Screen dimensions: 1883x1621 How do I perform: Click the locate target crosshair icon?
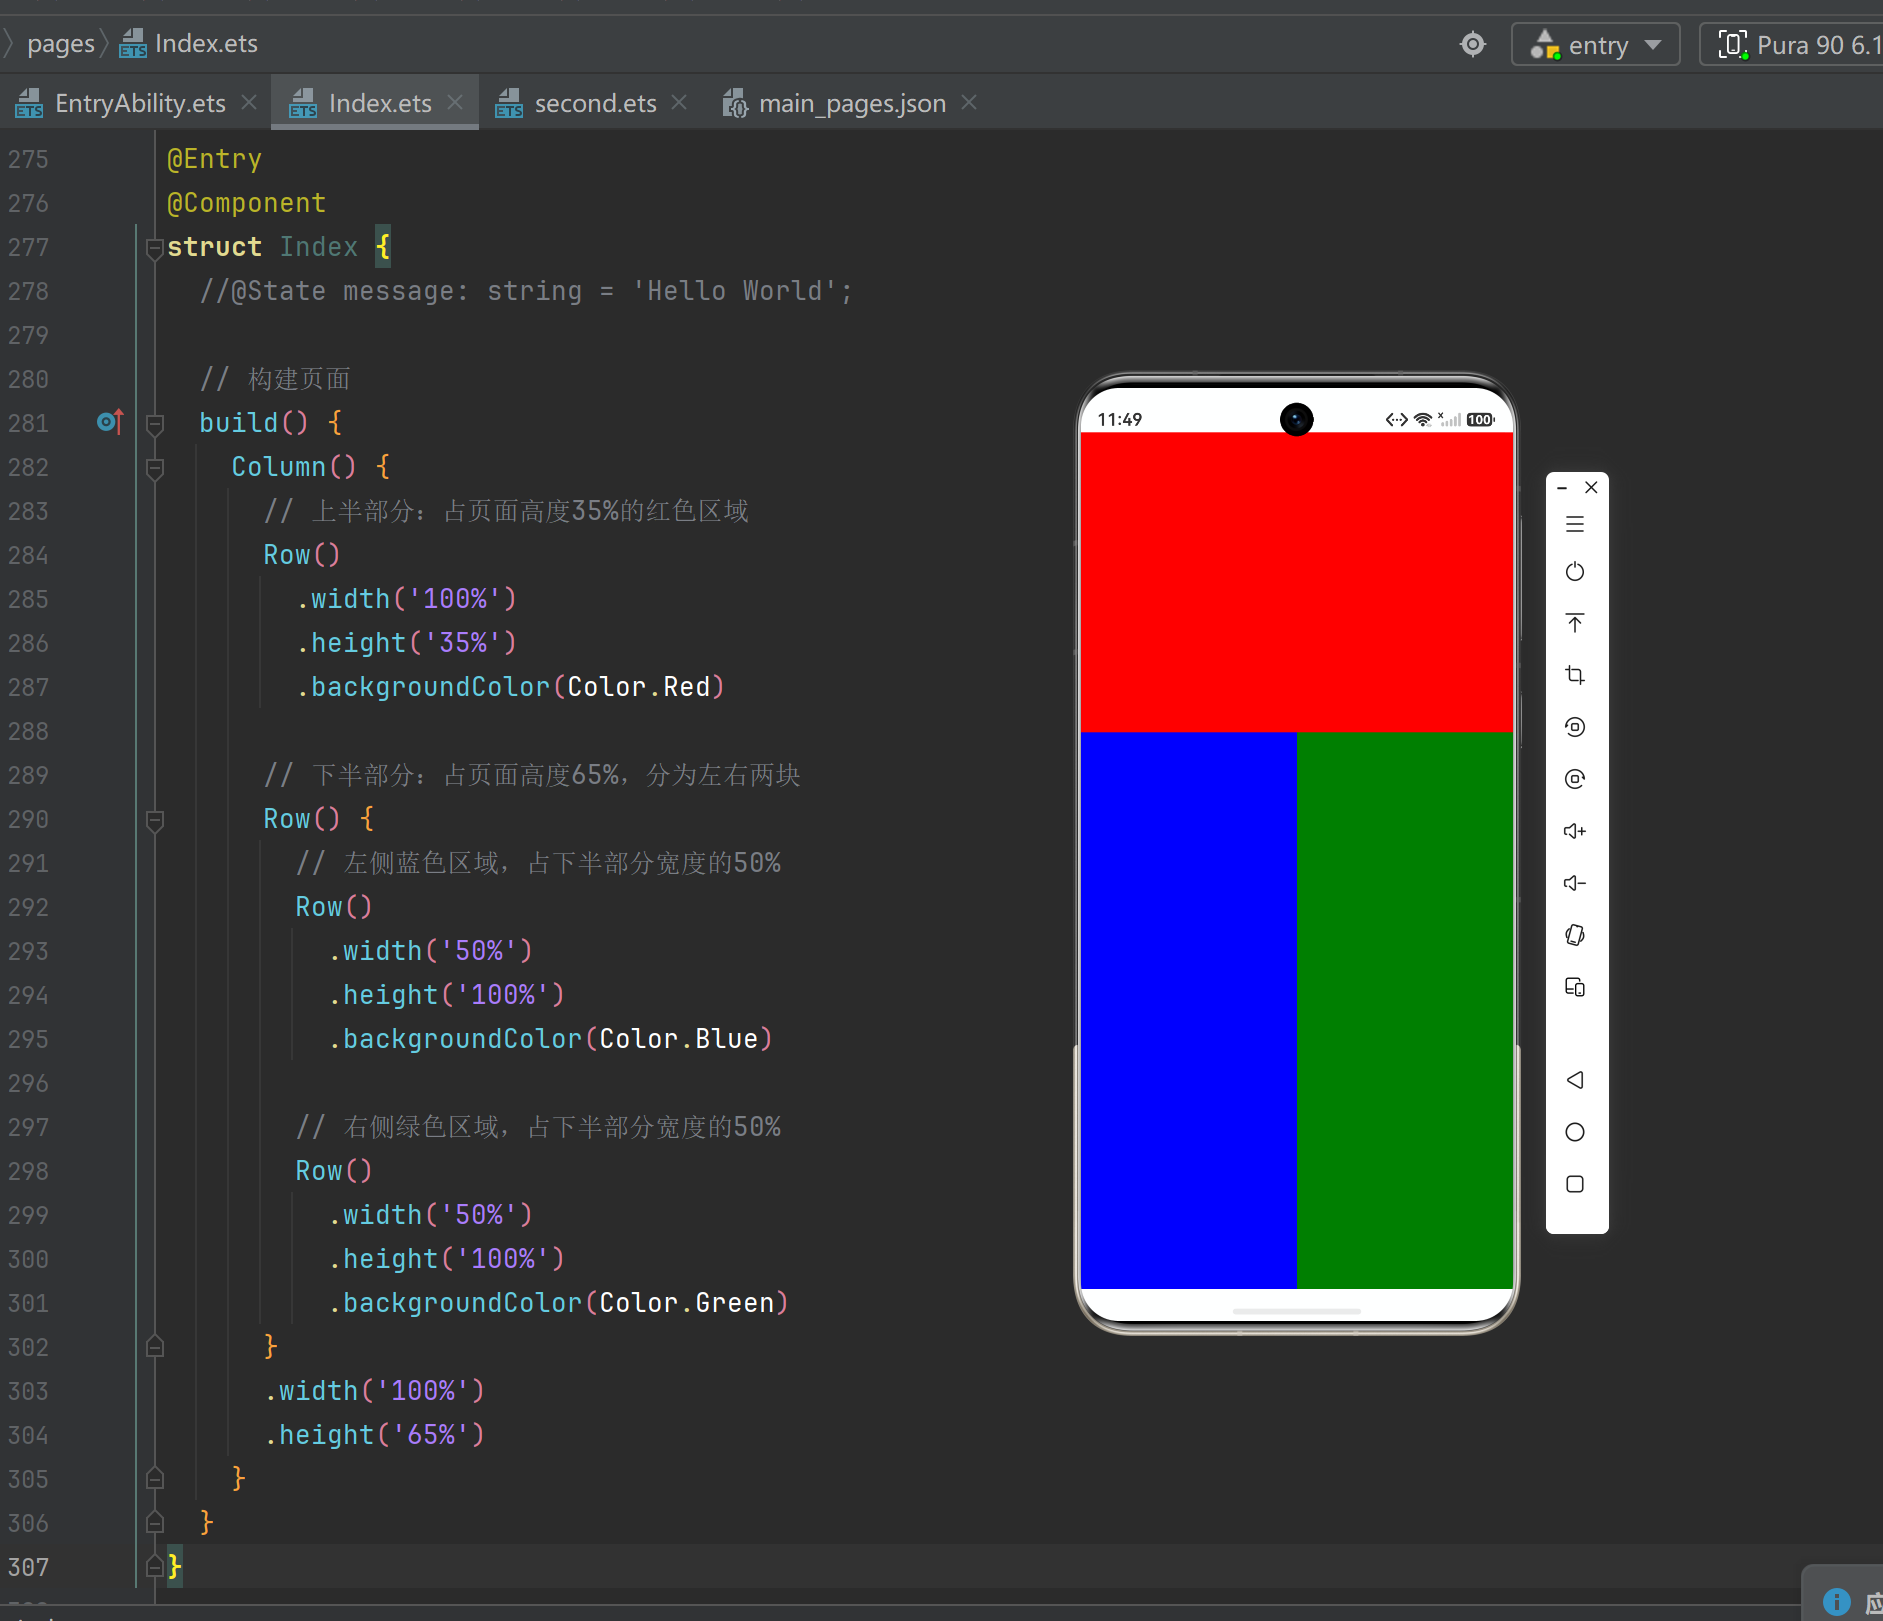pos(1473,44)
